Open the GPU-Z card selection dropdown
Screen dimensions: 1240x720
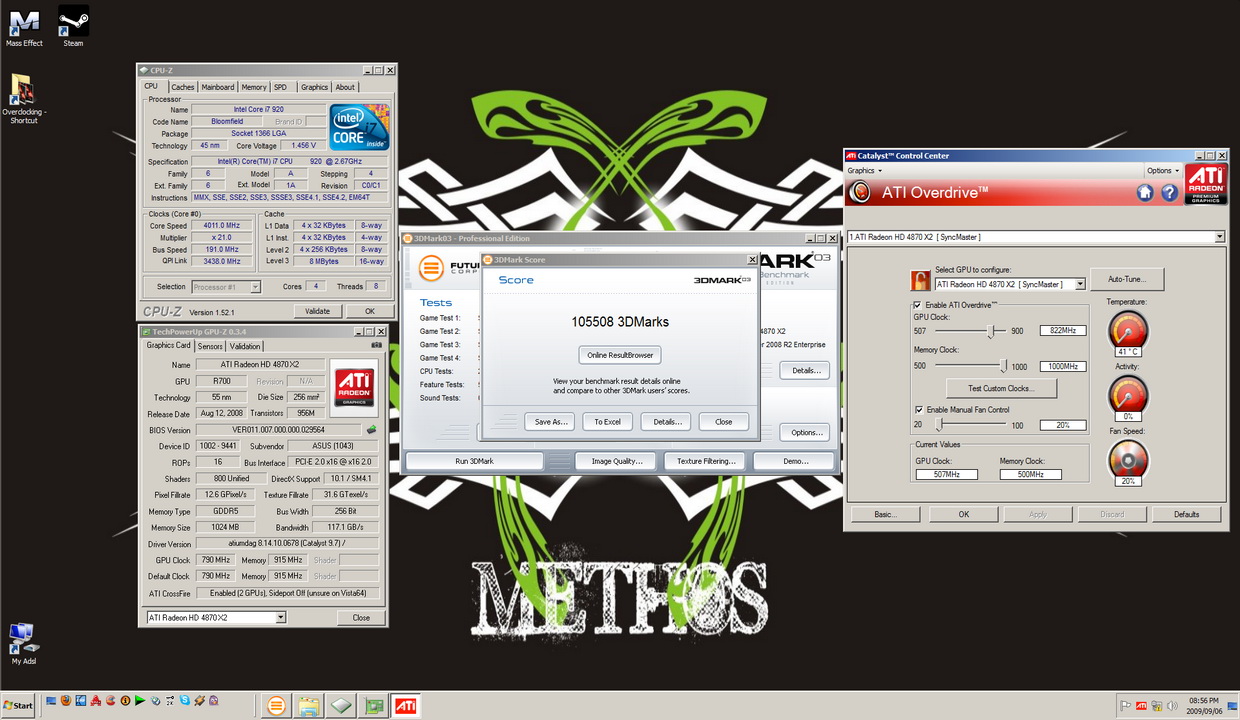pos(216,617)
